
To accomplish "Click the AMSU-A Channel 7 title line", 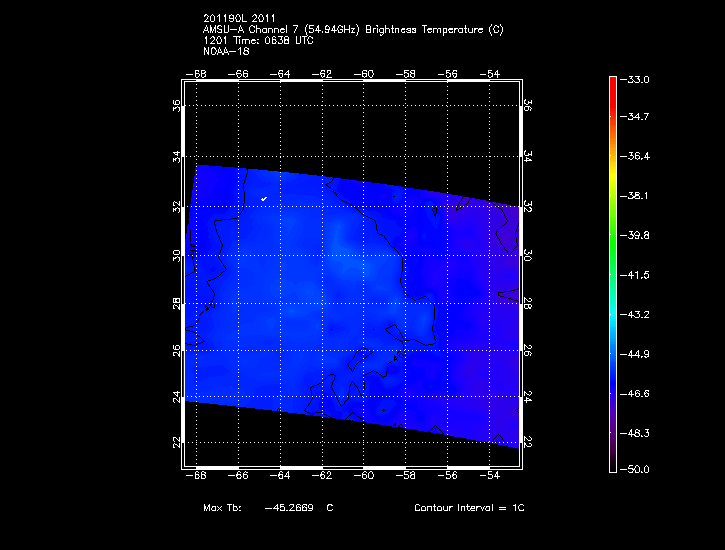I will [352, 29].
